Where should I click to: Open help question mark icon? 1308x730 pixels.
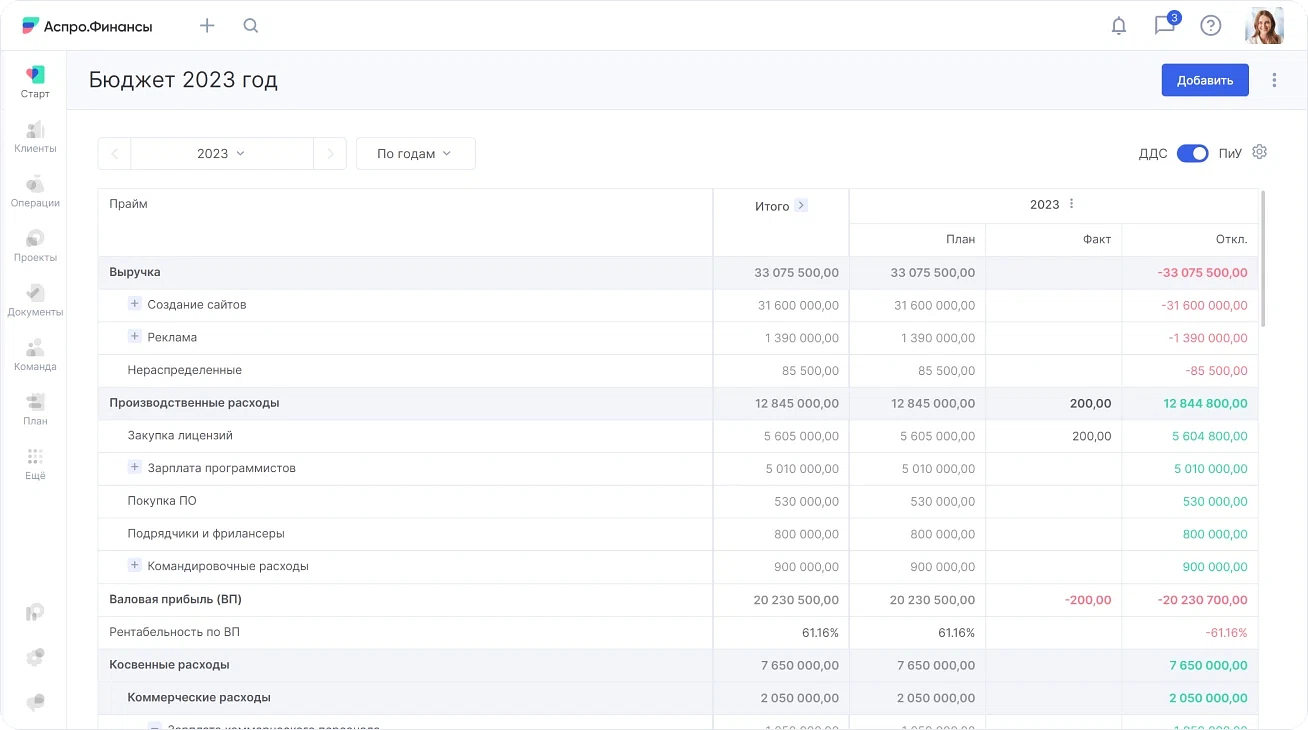click(x=1211, y=26)
